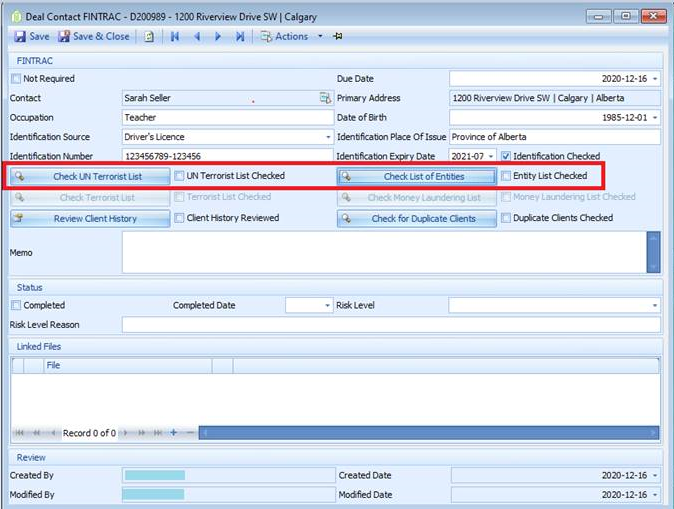Click Identification Place Of Issue field
The width and height of the screenshot is (674, 509).
(555, 137)
